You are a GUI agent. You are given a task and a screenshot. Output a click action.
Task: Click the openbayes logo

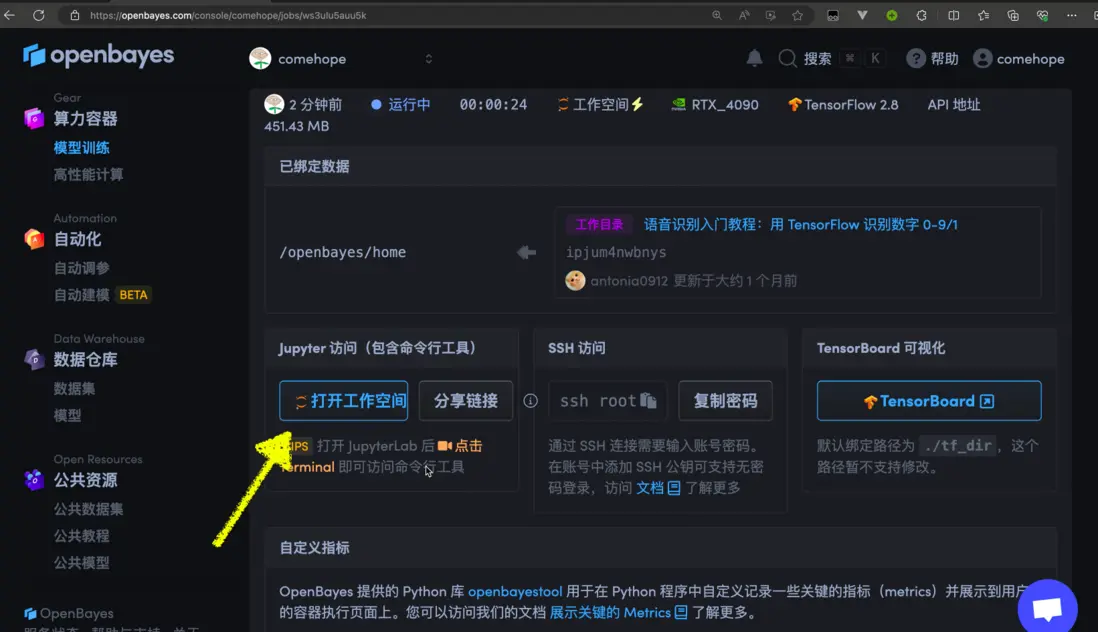tap(98, 55)
